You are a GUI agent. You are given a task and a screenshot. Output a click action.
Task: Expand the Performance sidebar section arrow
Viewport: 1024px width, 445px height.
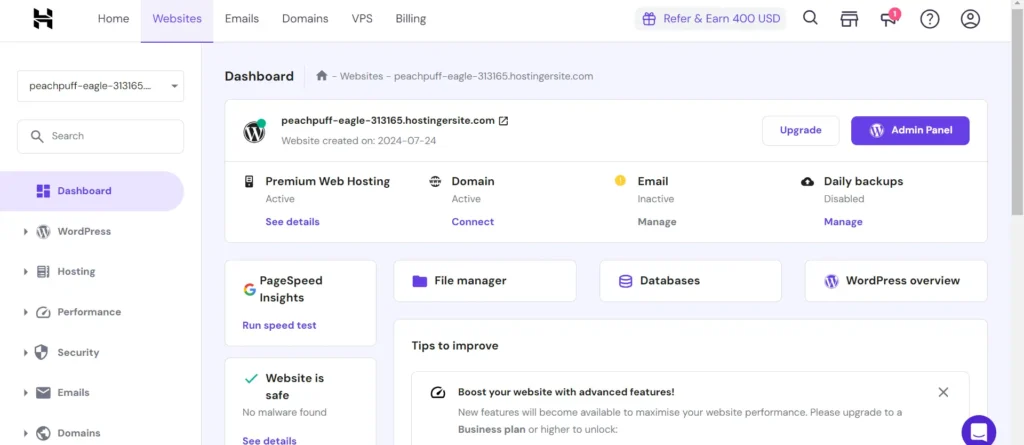pyautogui.click(x=25, y=312)
